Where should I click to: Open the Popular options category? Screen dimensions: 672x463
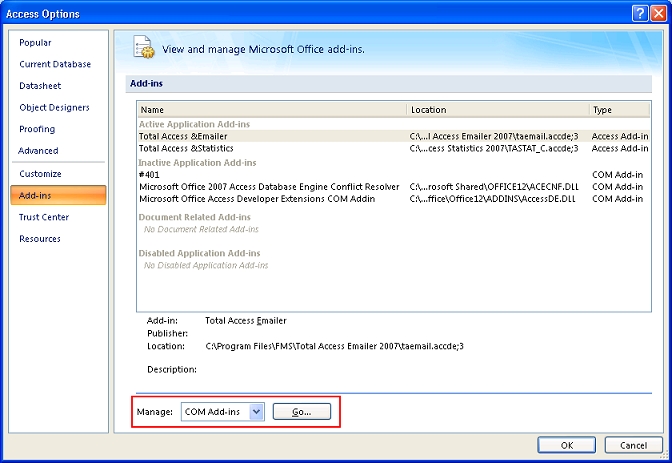[x=35, y=42]
